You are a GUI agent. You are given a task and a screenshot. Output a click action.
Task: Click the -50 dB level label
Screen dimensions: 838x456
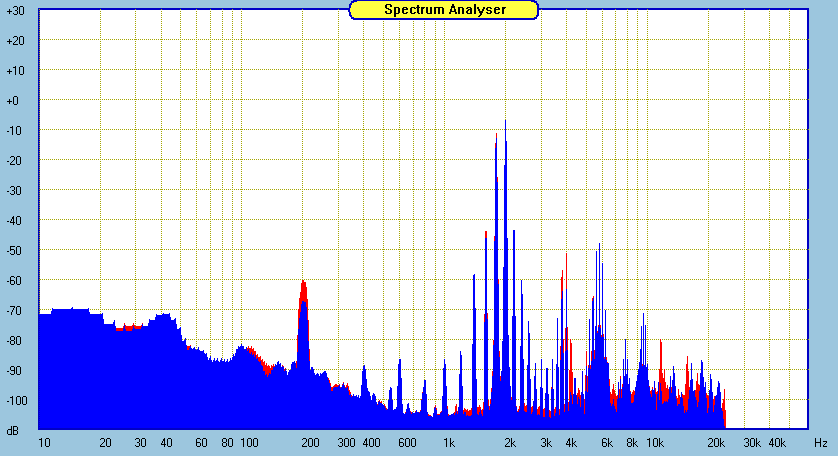click(x=15, y=251)
